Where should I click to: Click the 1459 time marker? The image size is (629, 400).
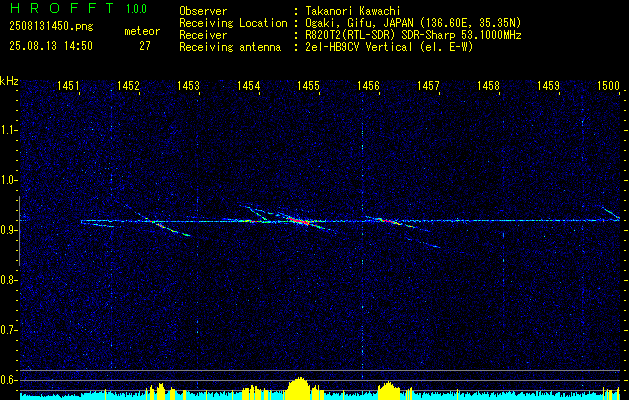pyautogui.click(x=548, y=85)
